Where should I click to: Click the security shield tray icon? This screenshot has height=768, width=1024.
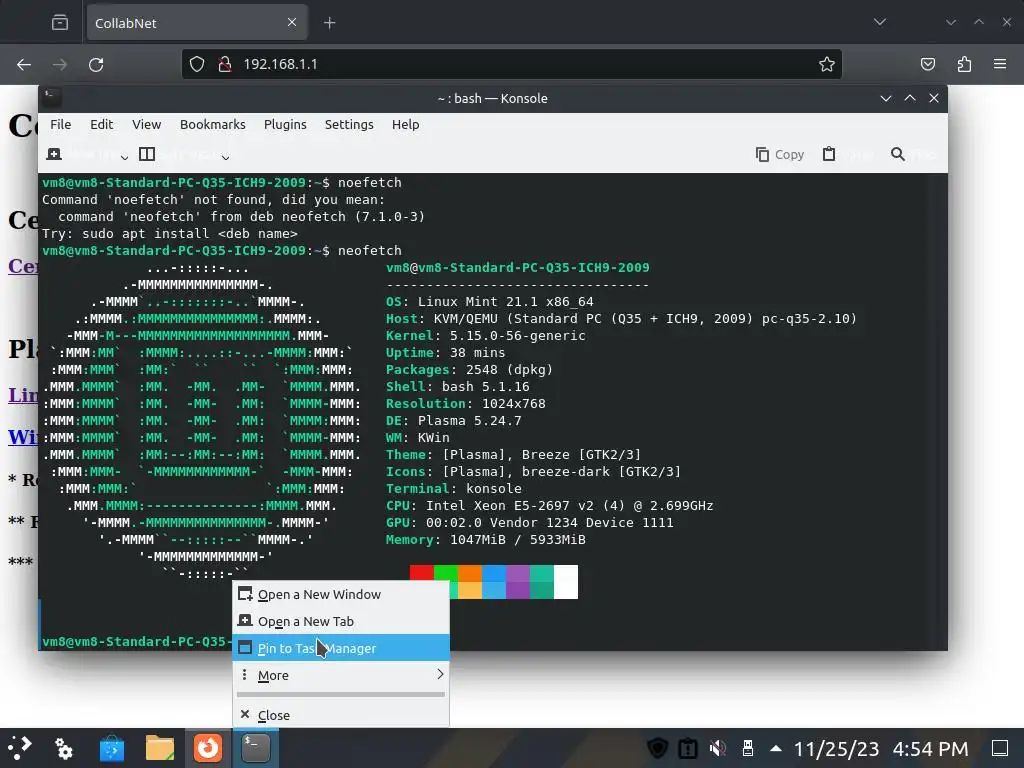[x=658, y=748]
